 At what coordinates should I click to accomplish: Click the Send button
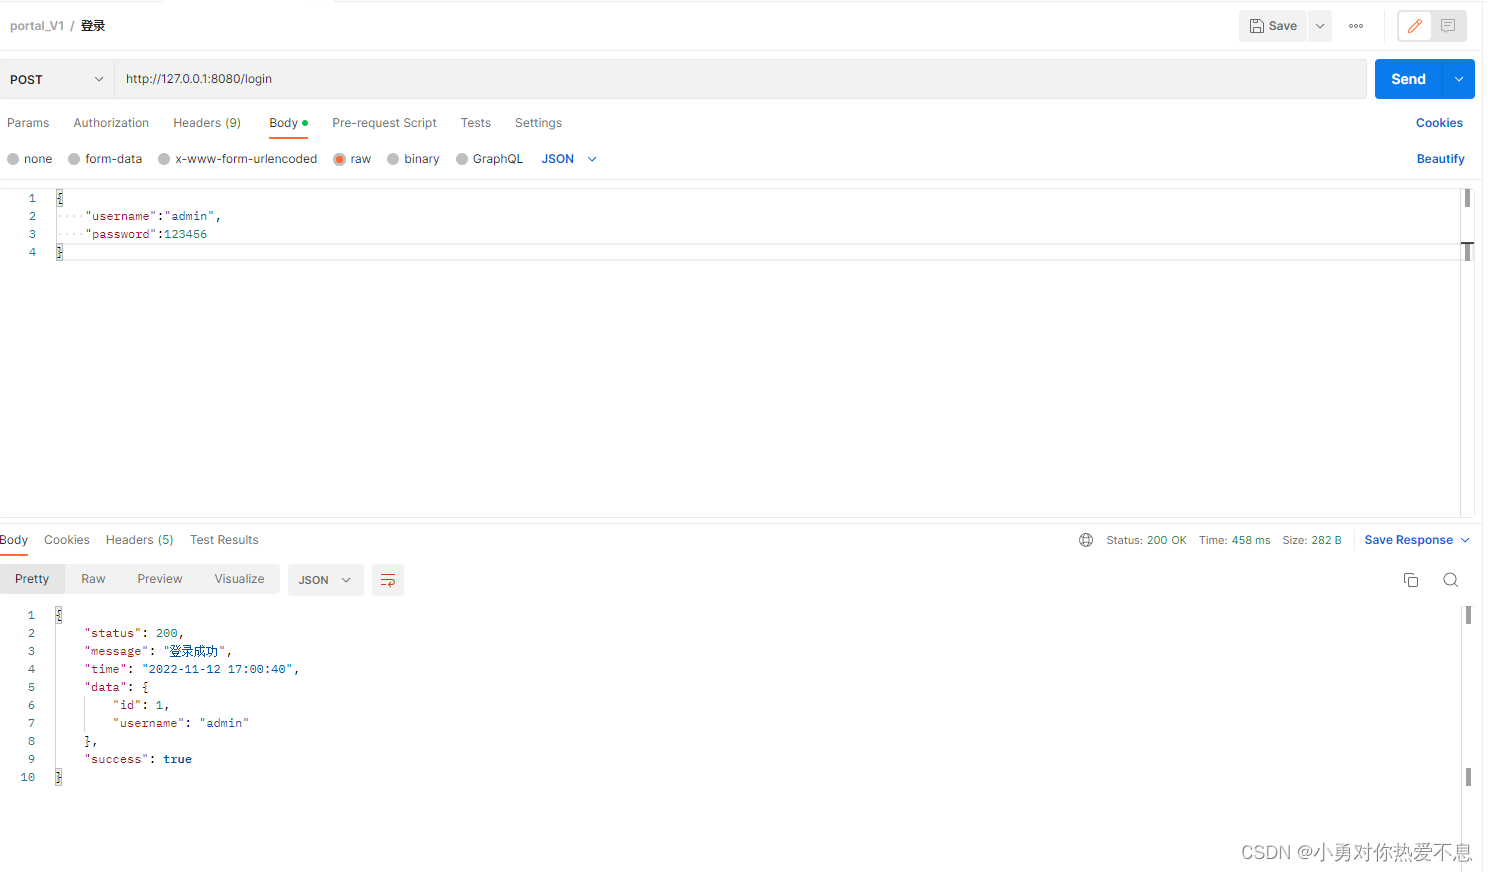pos(1407,78)
